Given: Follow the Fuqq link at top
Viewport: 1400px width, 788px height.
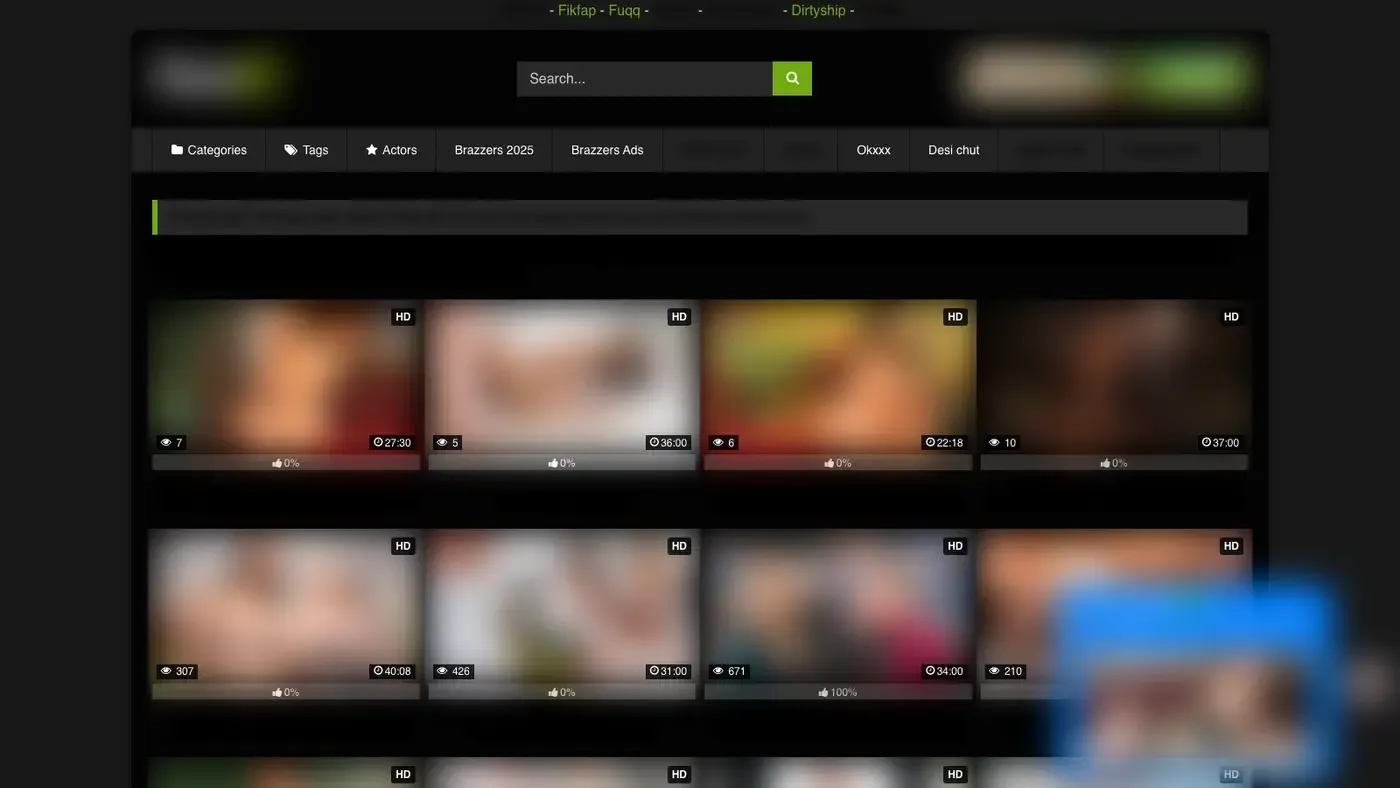Looking at the screenshot, I should tap(624, 10).
